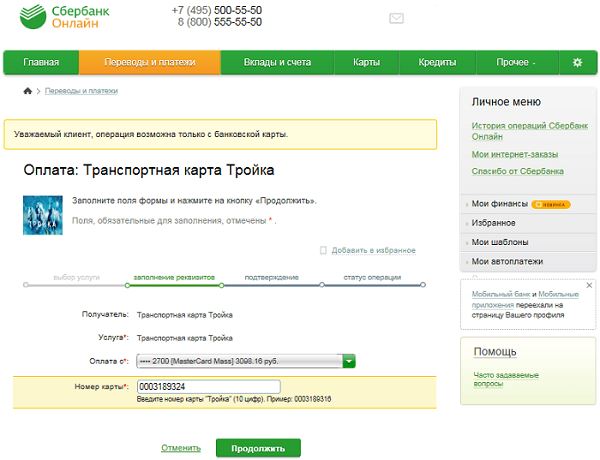The width and height of the screenshot is (600, 460).
Task: Open 'Вклады и счета' tab
Action: [277, 62]
